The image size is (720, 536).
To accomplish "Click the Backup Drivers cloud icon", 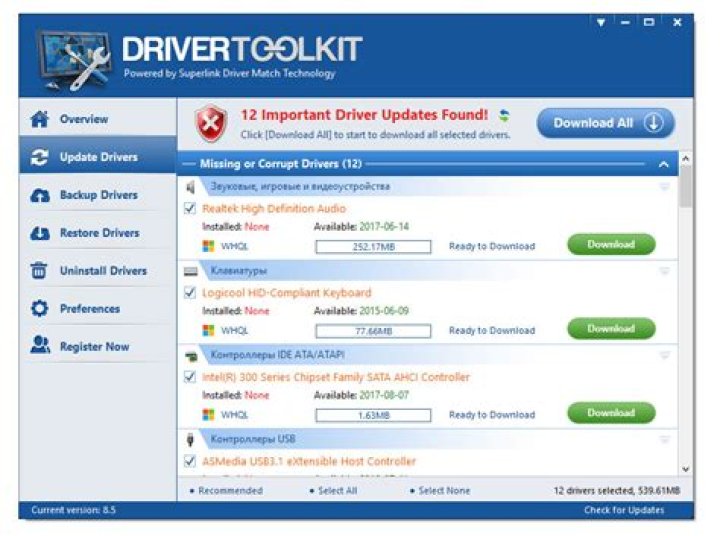I will 40,195.
